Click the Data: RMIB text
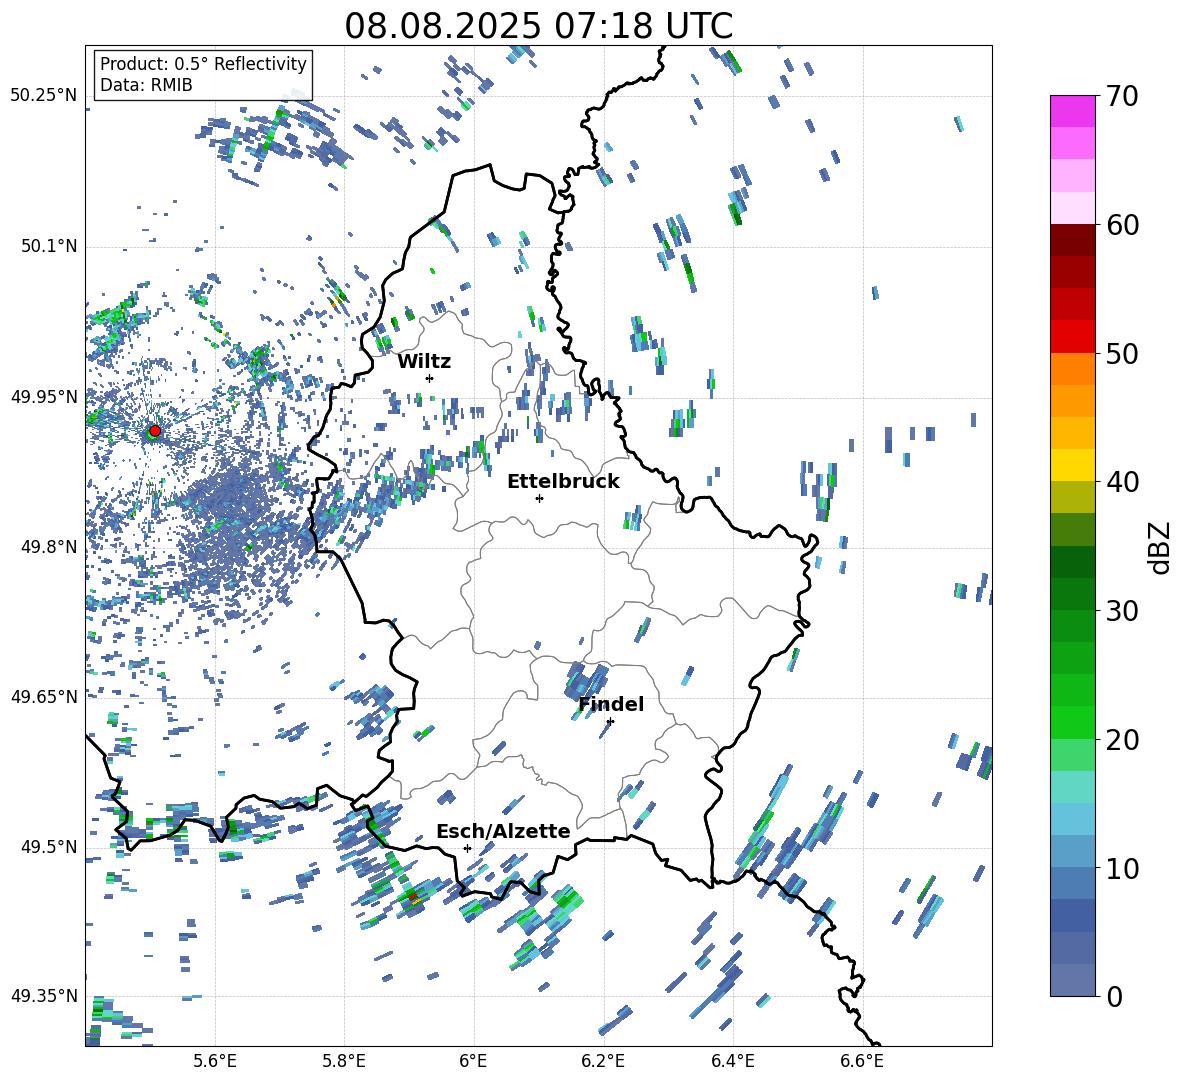1184x1081 pixels. click(x=146, y=85)
